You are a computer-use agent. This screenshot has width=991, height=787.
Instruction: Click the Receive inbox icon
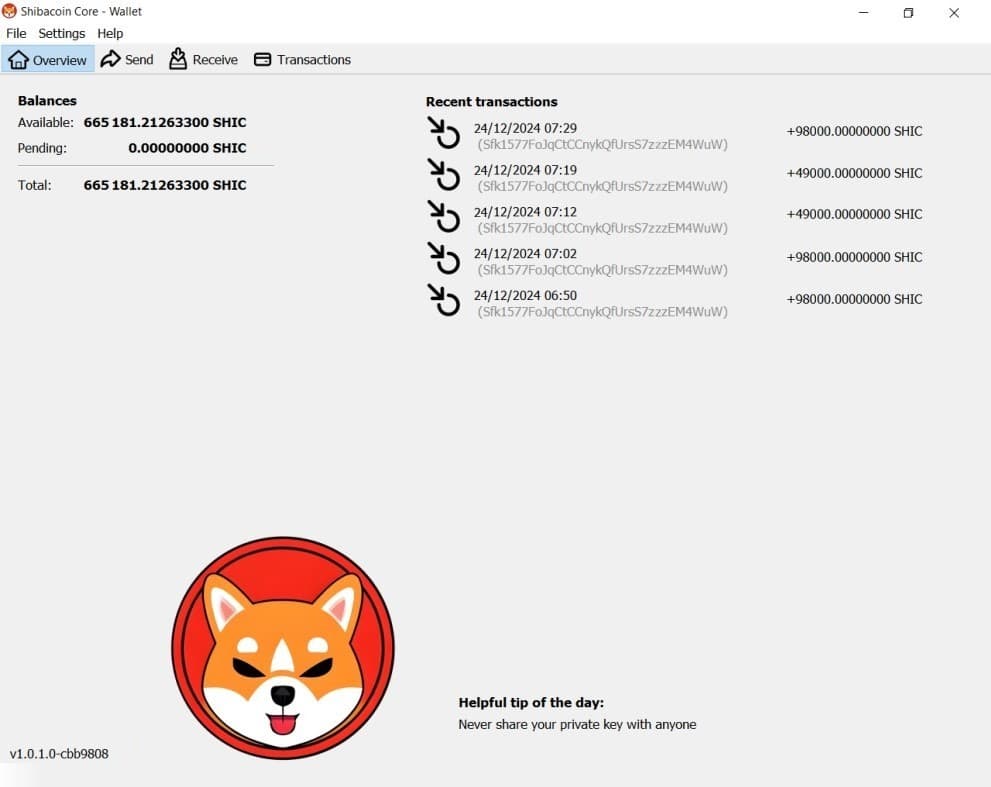click(x=178, y=59)
